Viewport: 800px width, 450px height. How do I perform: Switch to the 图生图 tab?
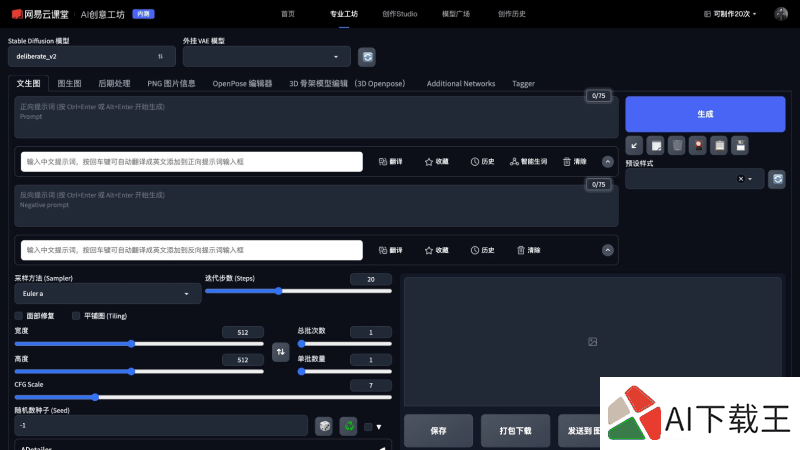pyautogui.click(x=69, y=84)
